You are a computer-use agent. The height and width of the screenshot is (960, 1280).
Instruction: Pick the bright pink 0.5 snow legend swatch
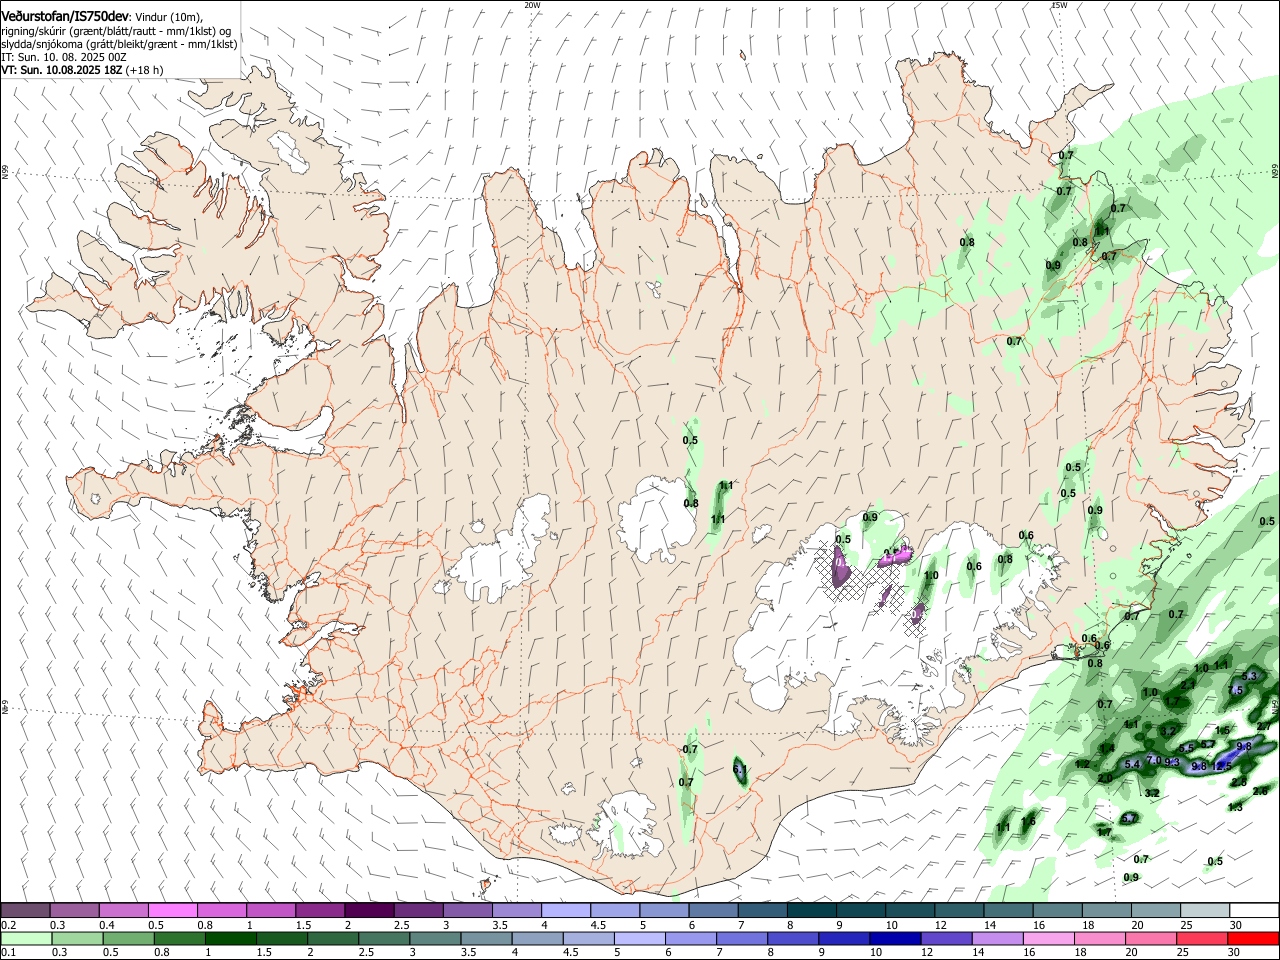pos(172,910)
